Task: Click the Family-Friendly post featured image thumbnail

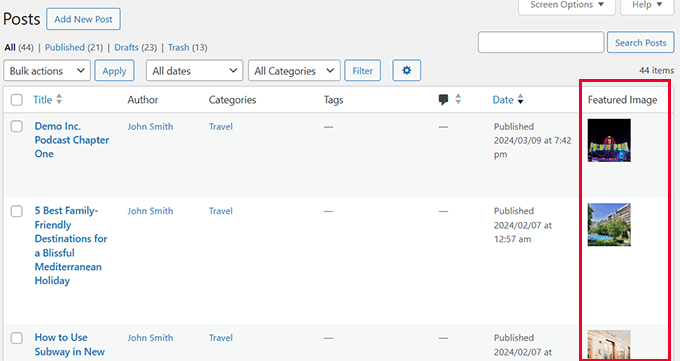Action: point(609,225)
